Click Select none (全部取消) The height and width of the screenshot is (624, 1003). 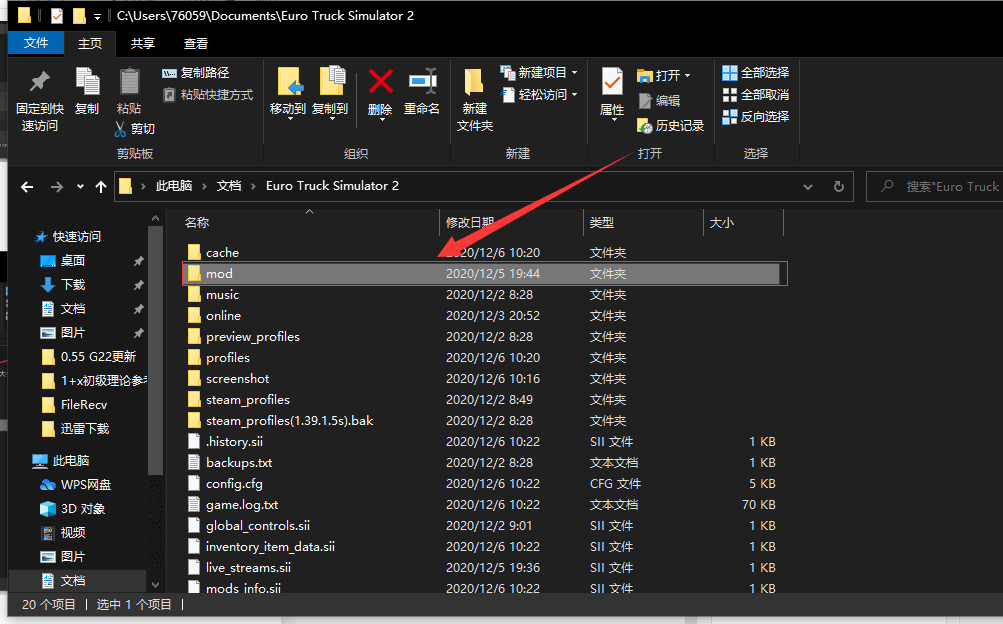755,95
